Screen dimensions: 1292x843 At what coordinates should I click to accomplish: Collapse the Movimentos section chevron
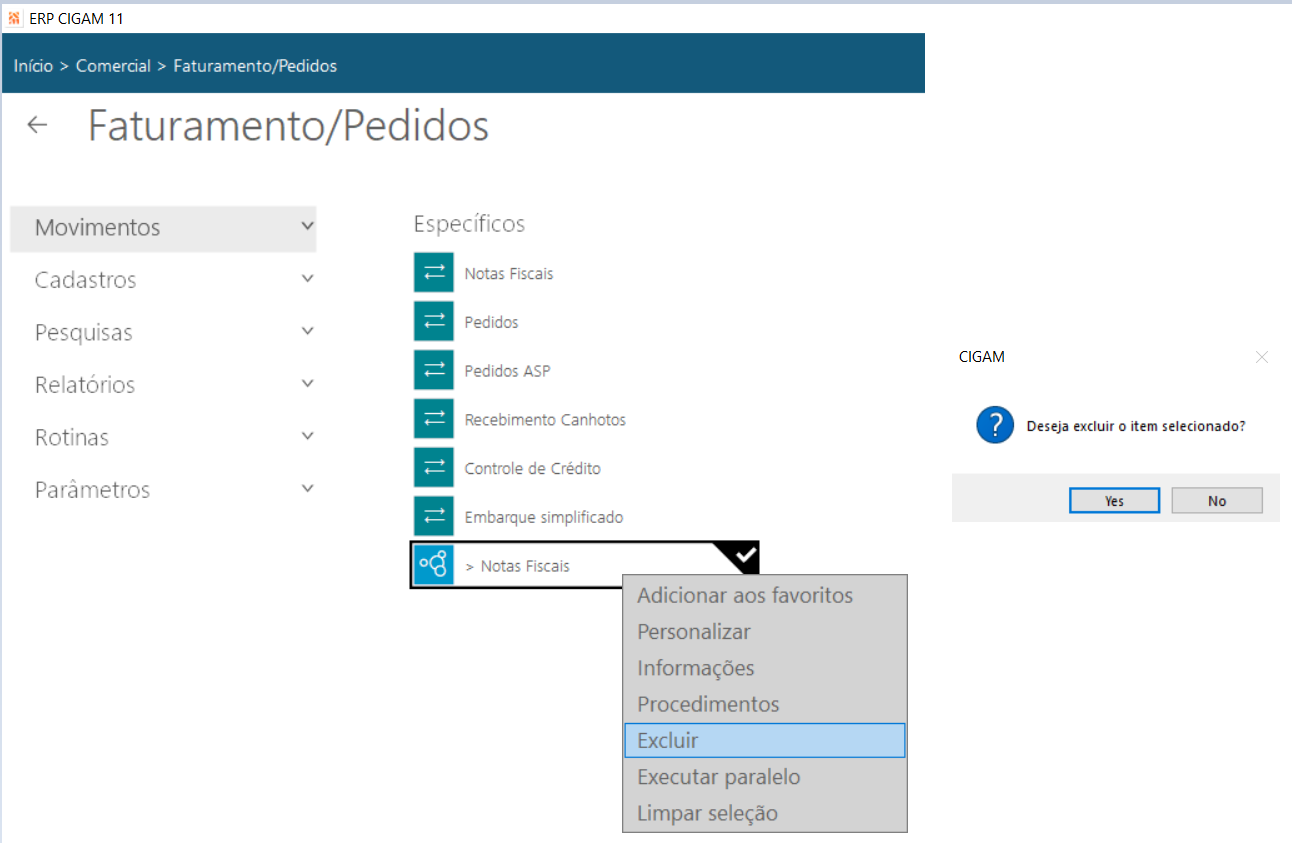click(307, 227)
